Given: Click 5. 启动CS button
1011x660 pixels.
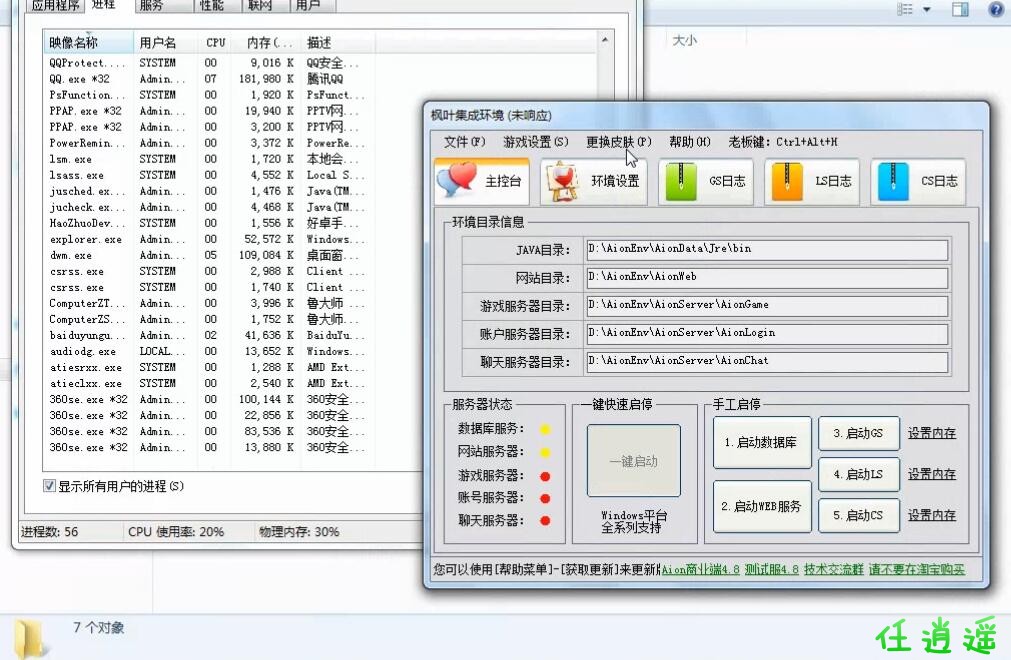Looking at the screenshot, I should click(858, 516).
